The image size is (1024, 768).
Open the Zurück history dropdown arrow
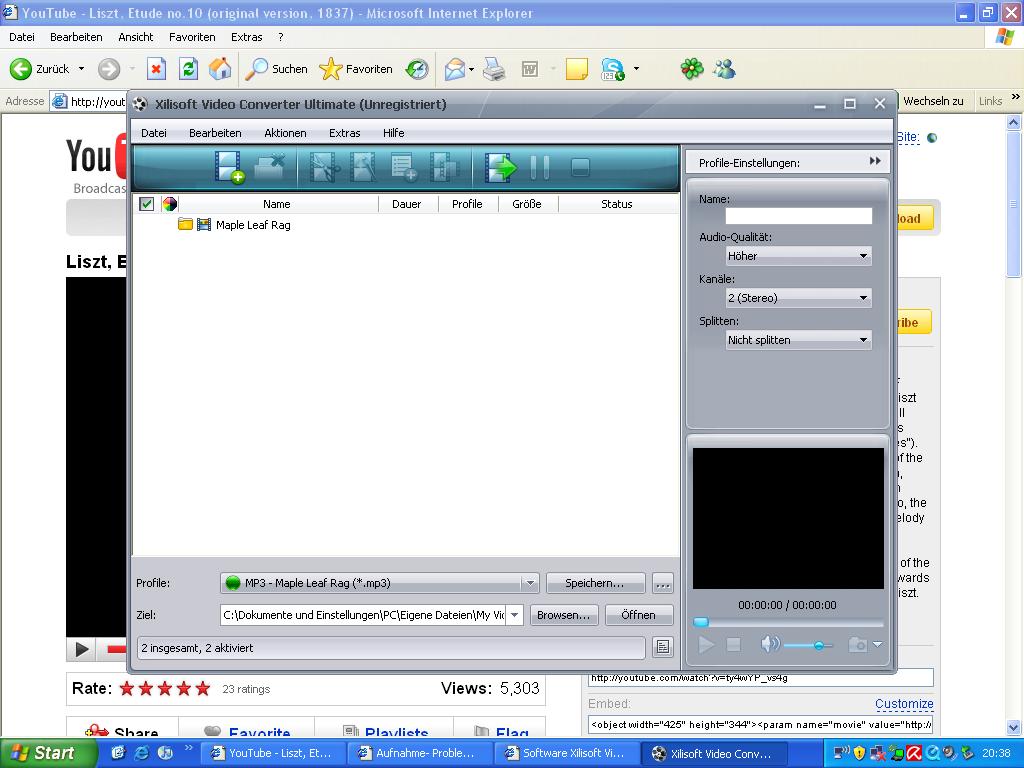point(82,69)
